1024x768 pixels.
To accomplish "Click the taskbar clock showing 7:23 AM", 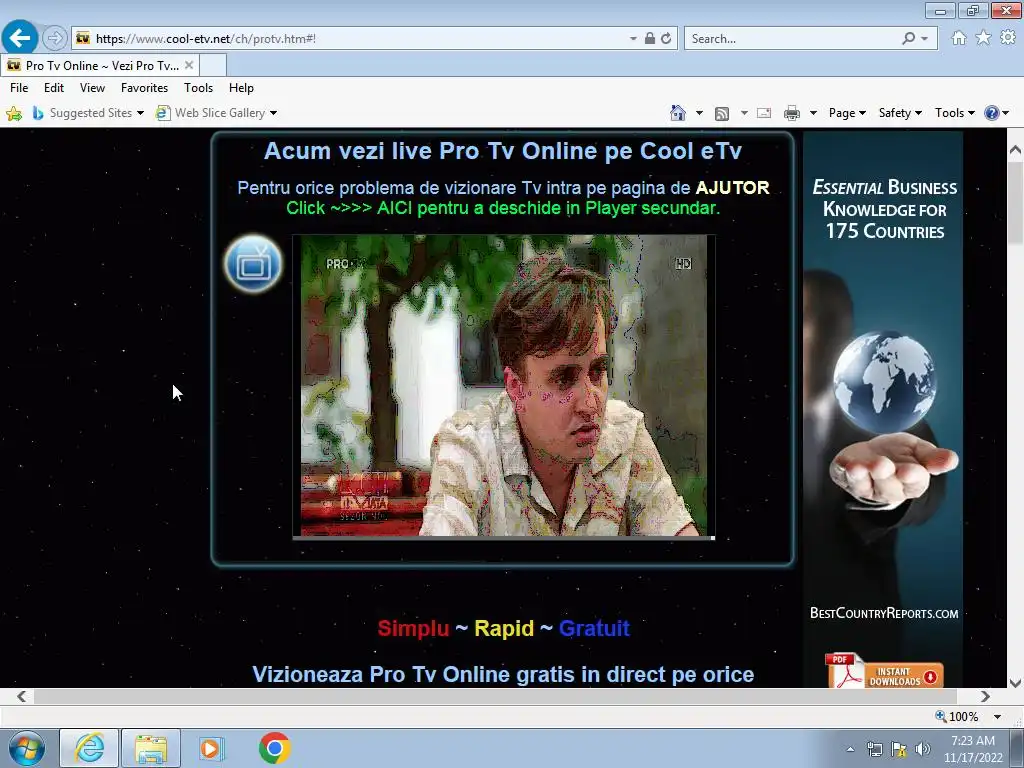I will 973,749.
